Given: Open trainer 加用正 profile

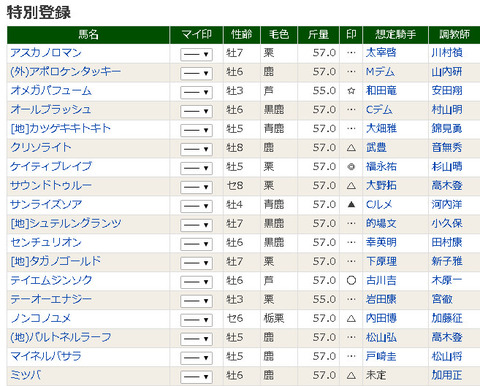Looking at the screenshot, I should pyautogui.click(x=447, y=376).
